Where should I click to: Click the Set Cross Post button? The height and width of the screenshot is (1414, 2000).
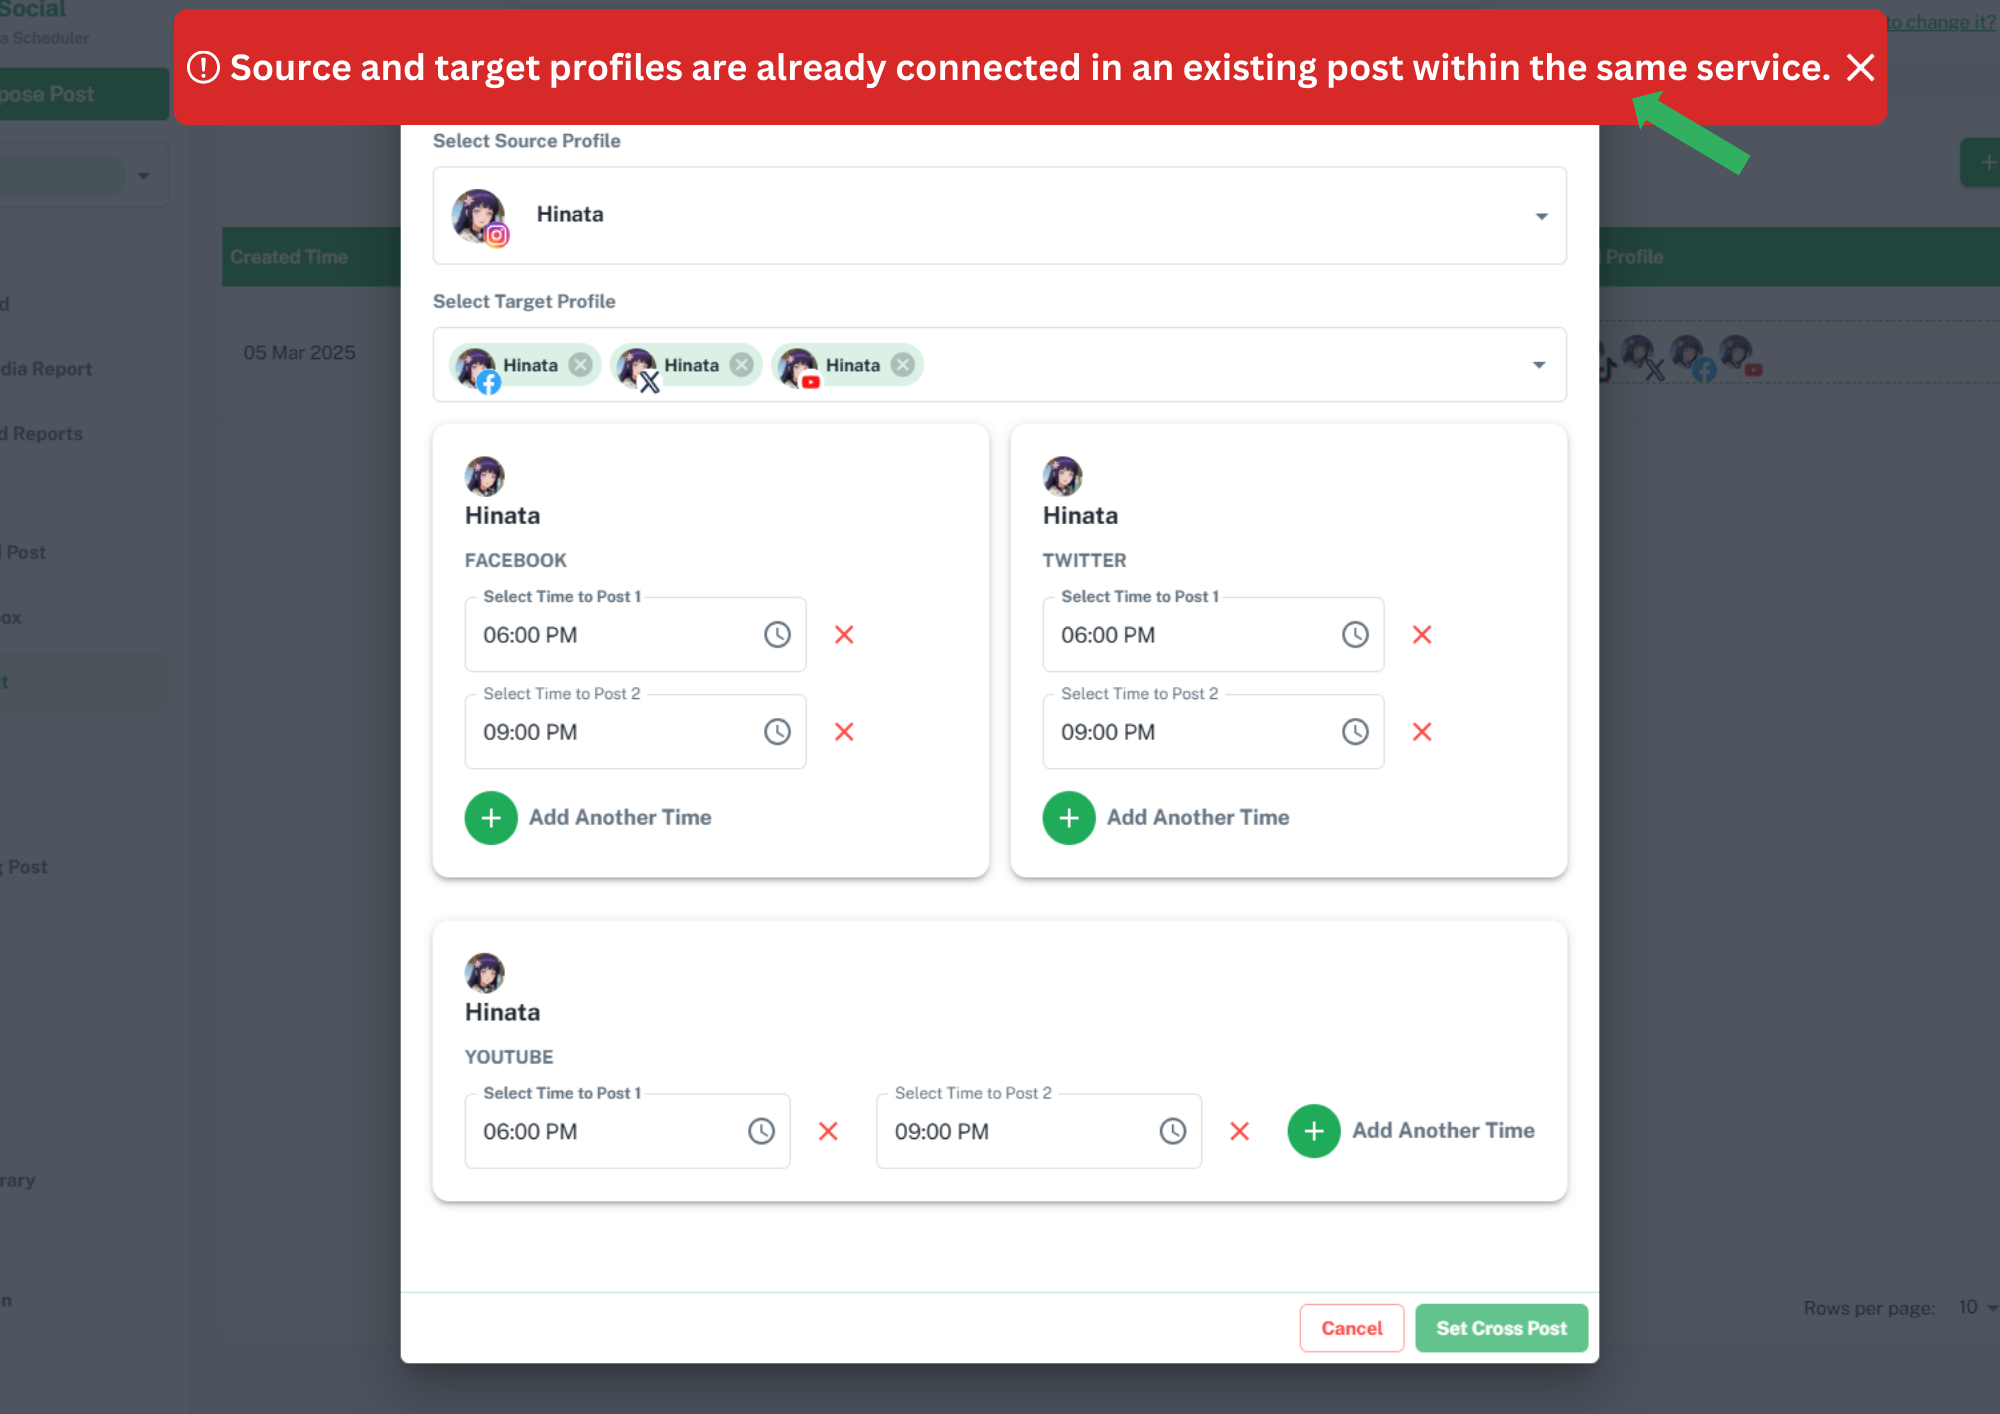tap(1501, 1328)
